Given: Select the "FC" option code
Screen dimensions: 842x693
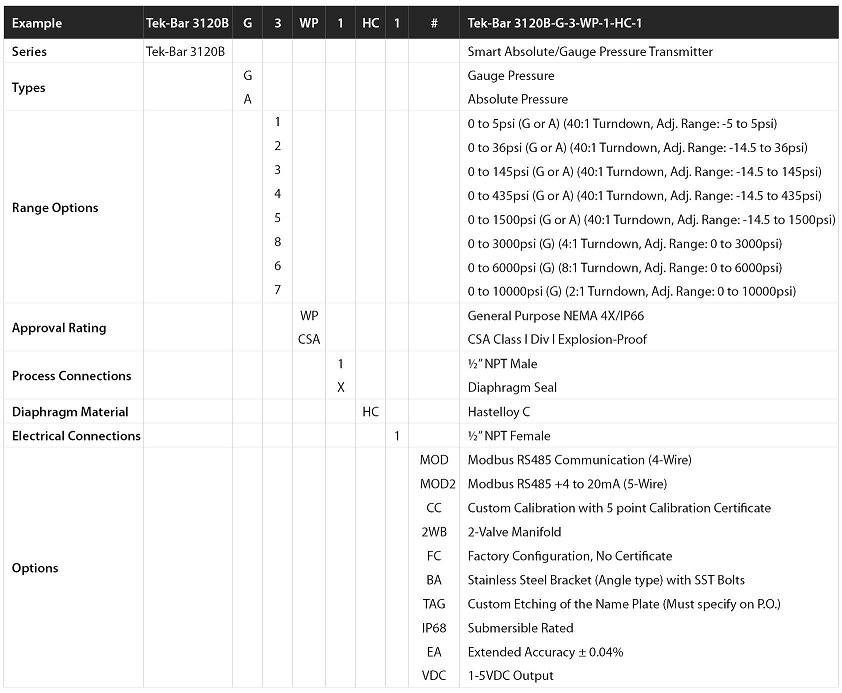Looking at the screenshot, I should pyautogui.click(x=434, y=556).
